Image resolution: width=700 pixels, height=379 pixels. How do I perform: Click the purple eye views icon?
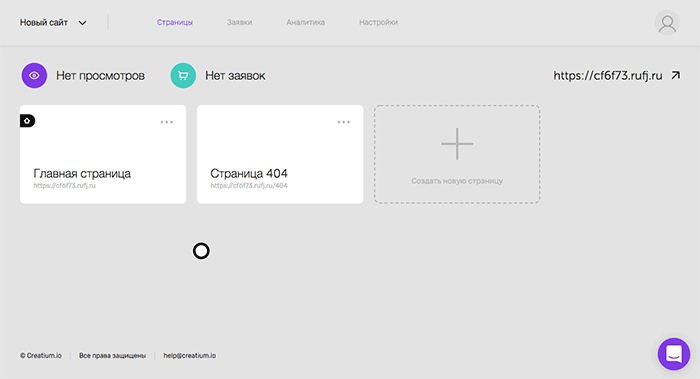(x=34, y=75)
